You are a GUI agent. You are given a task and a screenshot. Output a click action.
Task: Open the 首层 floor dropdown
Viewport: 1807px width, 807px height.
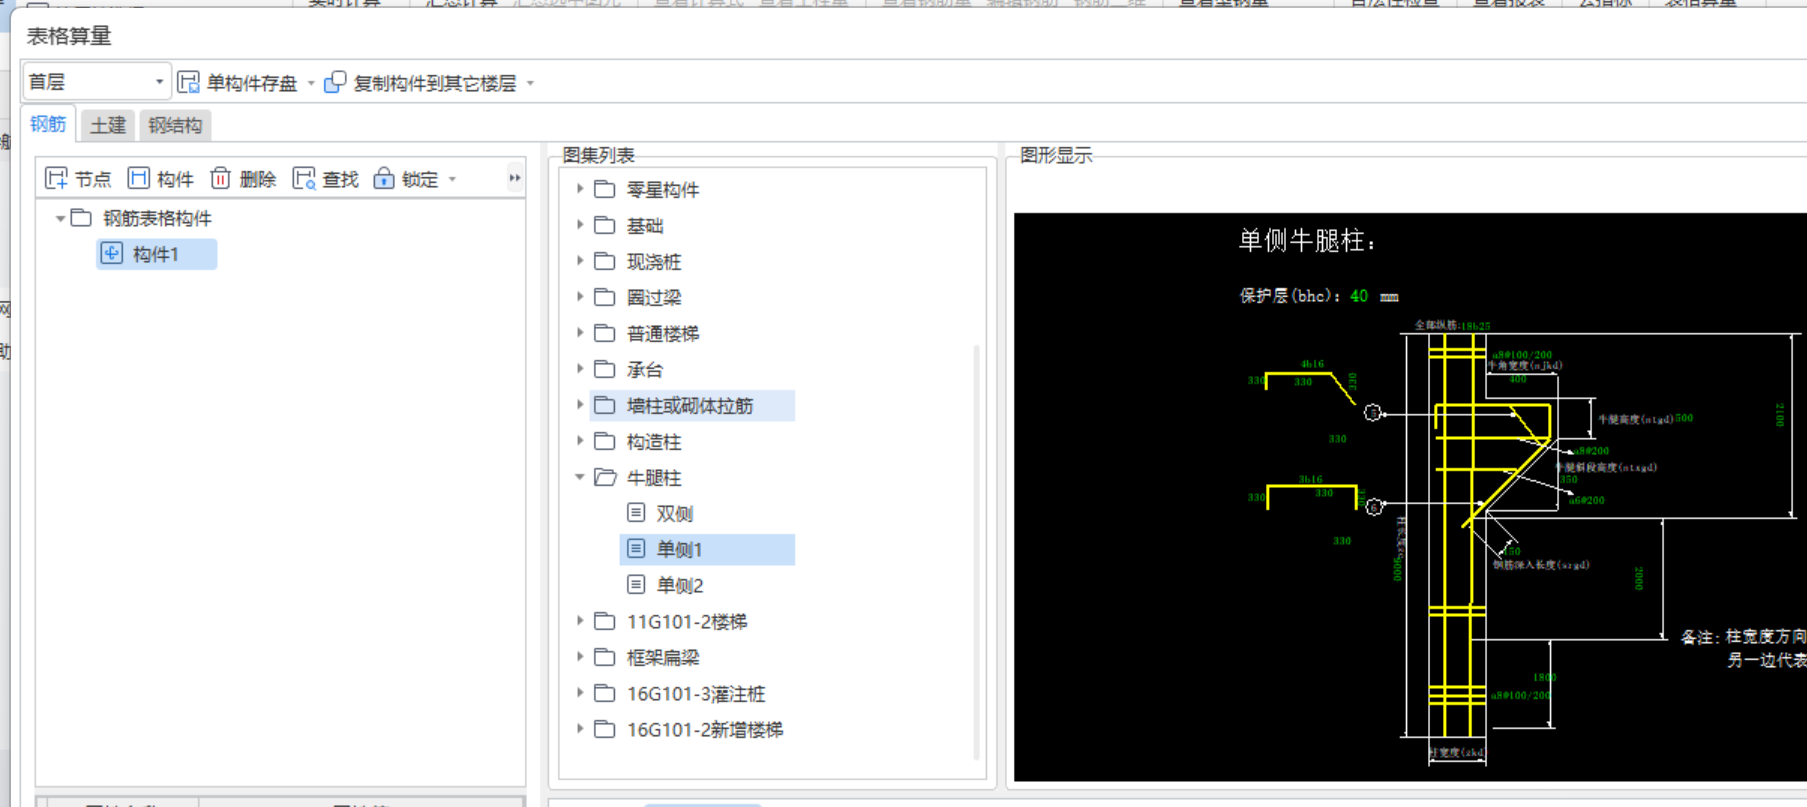pos(96,82)
